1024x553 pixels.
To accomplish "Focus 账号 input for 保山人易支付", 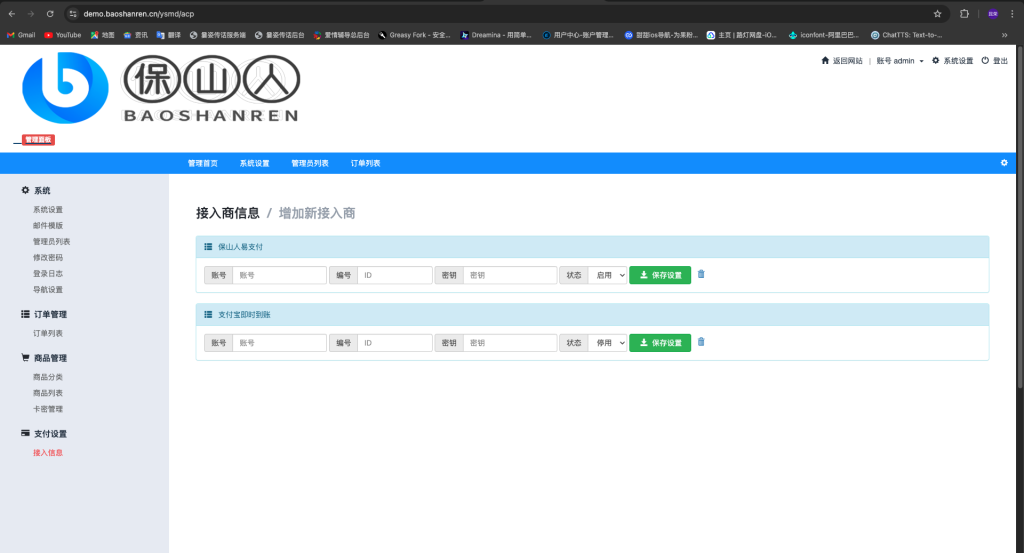I will coord(280,275).
